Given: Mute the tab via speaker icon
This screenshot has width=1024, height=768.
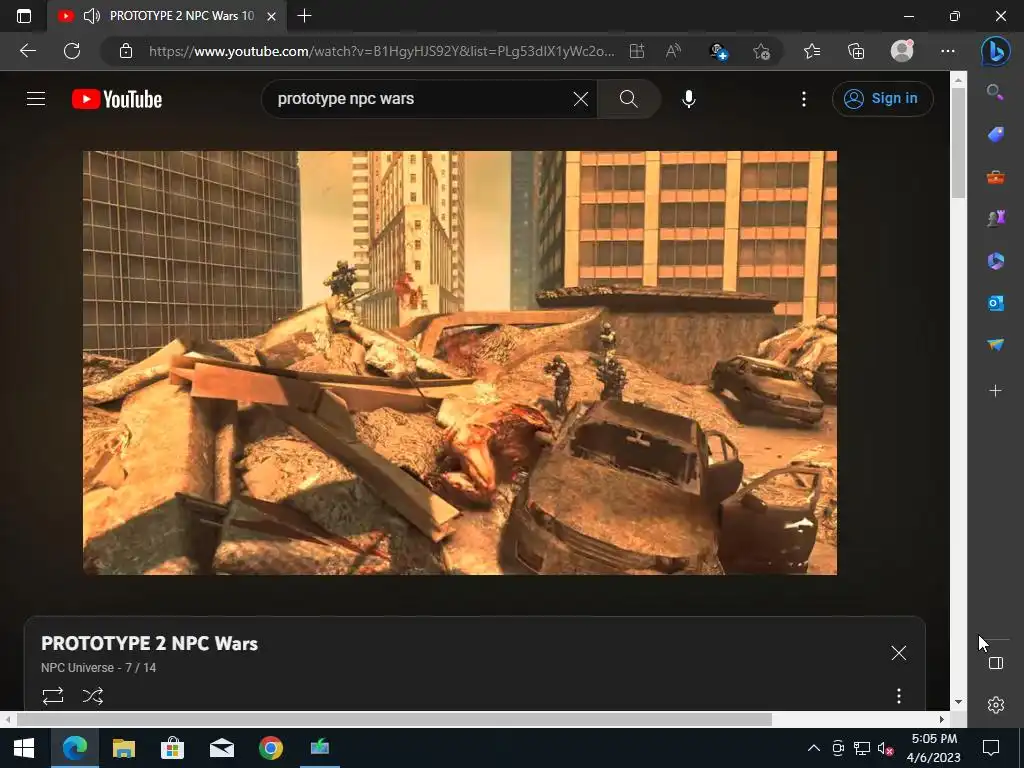Looking at the screenshot, I should (x=92, y=16).
